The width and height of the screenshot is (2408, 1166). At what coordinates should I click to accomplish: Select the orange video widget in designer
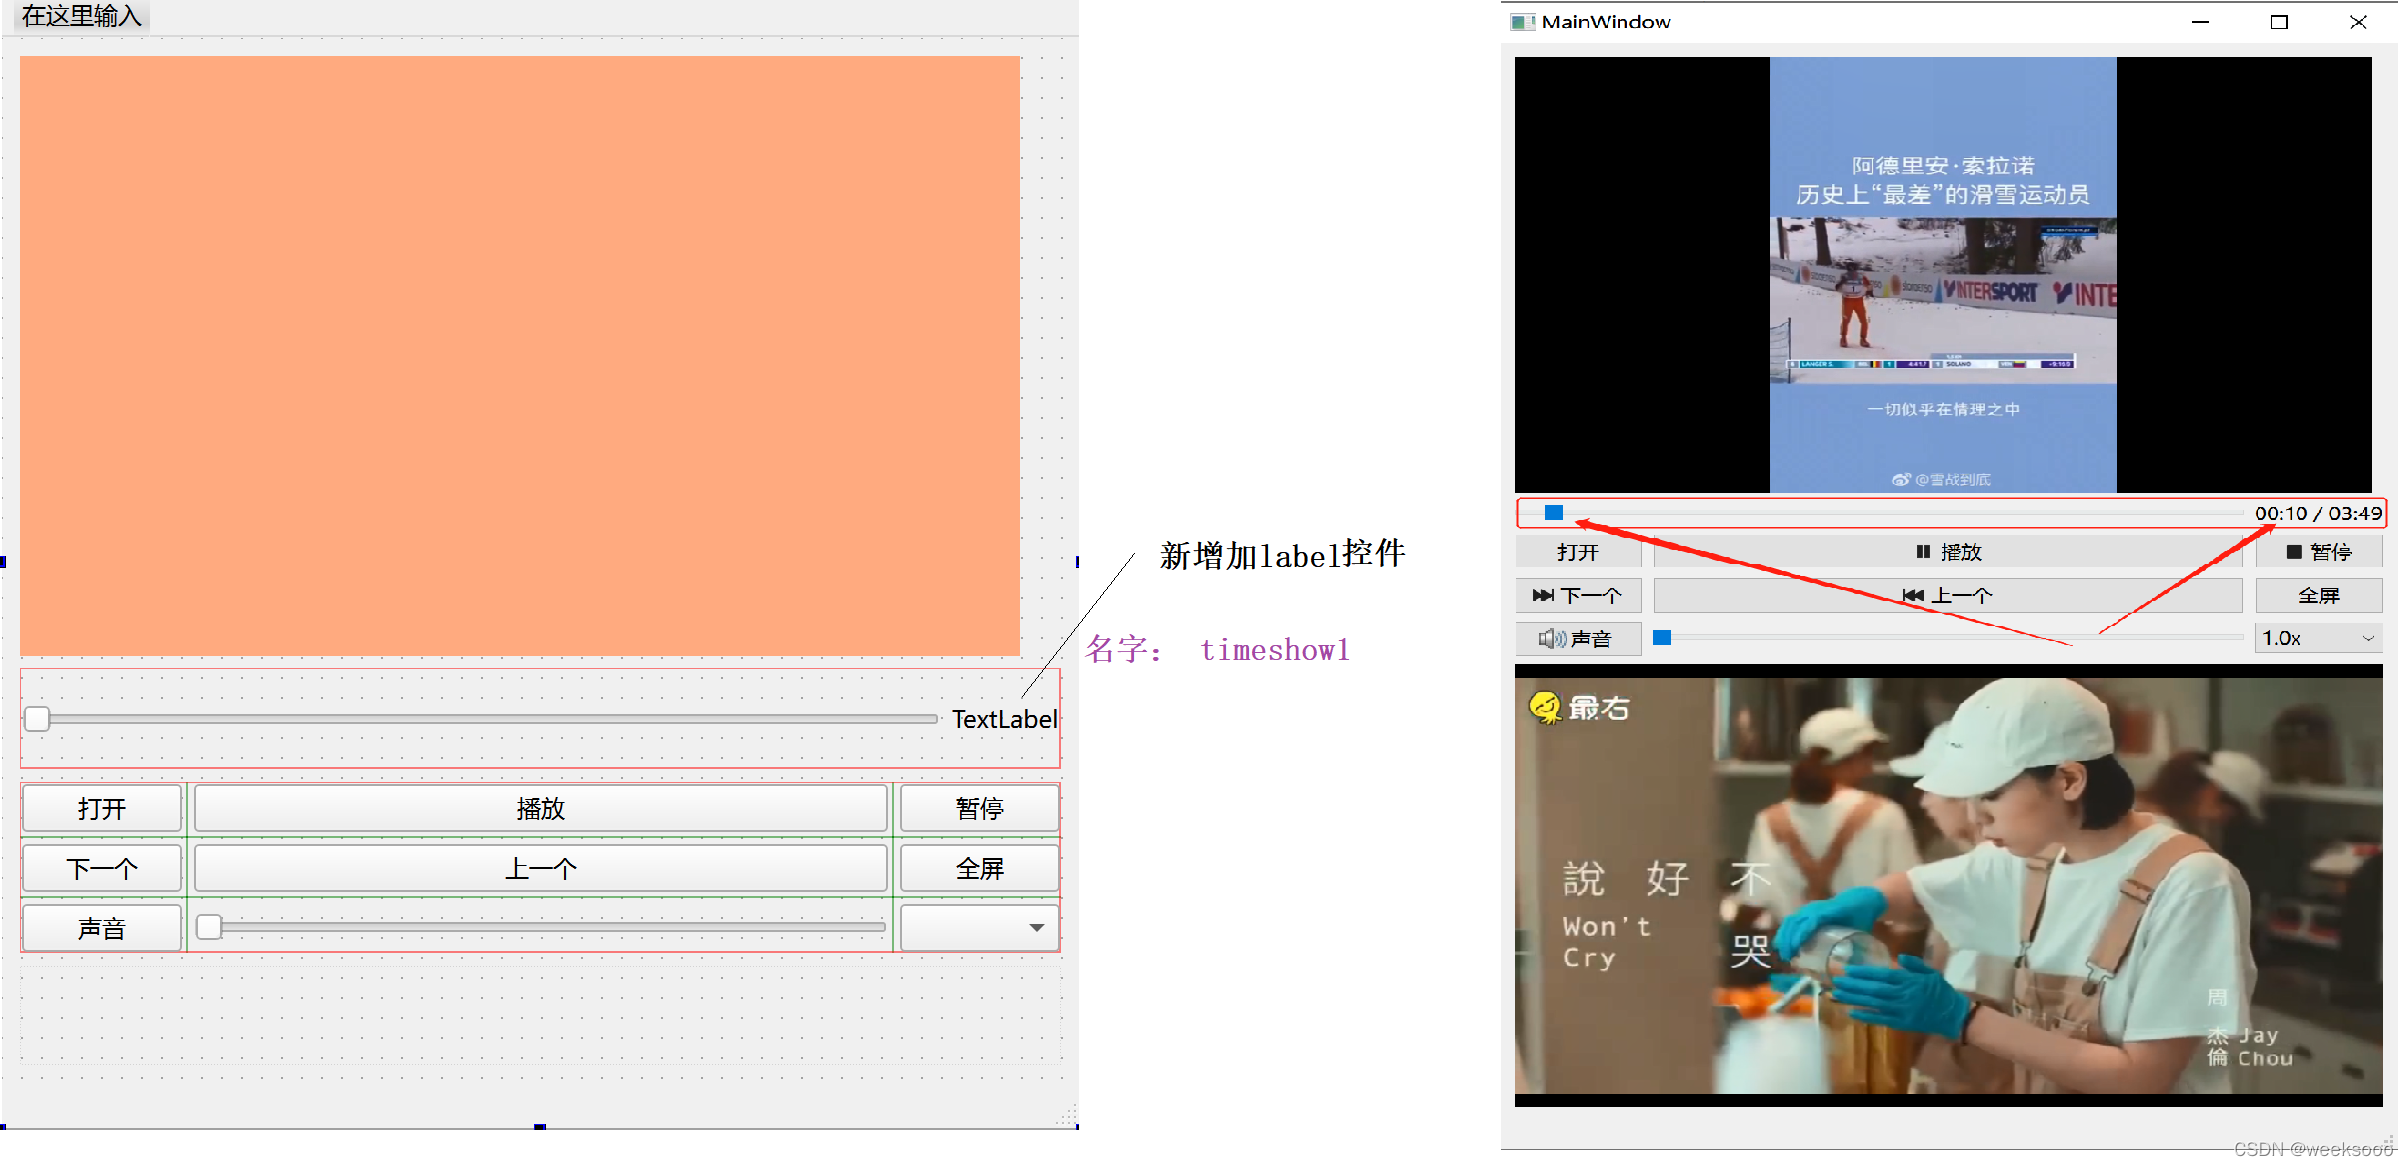[520, 355]
